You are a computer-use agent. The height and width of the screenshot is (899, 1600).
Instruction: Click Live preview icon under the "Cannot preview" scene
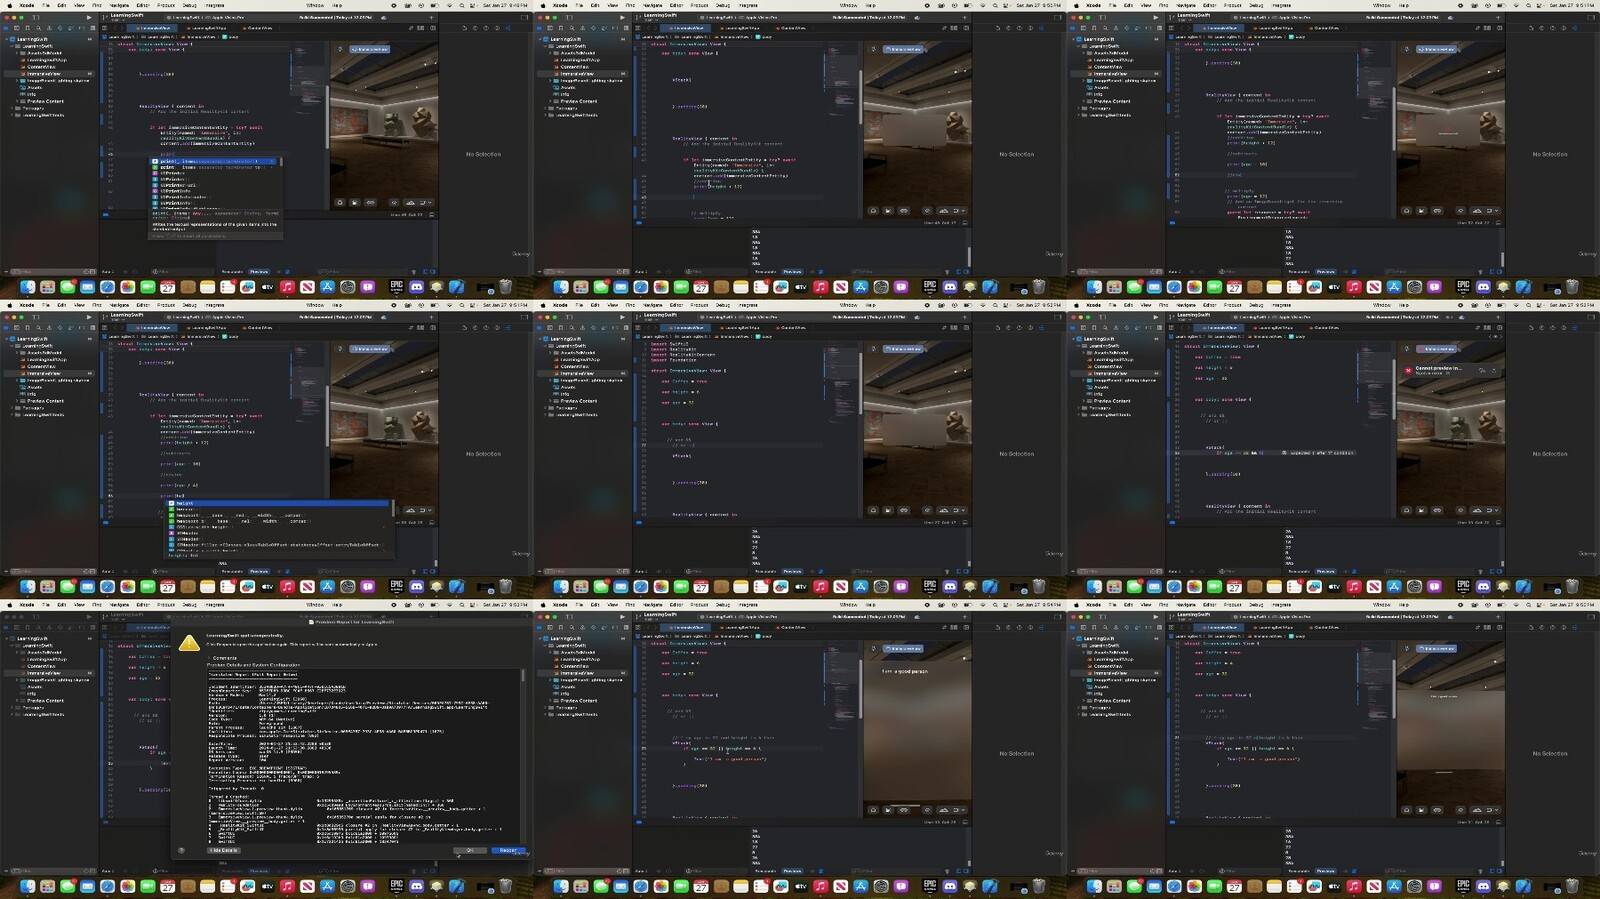click(x=1407, y=510)
